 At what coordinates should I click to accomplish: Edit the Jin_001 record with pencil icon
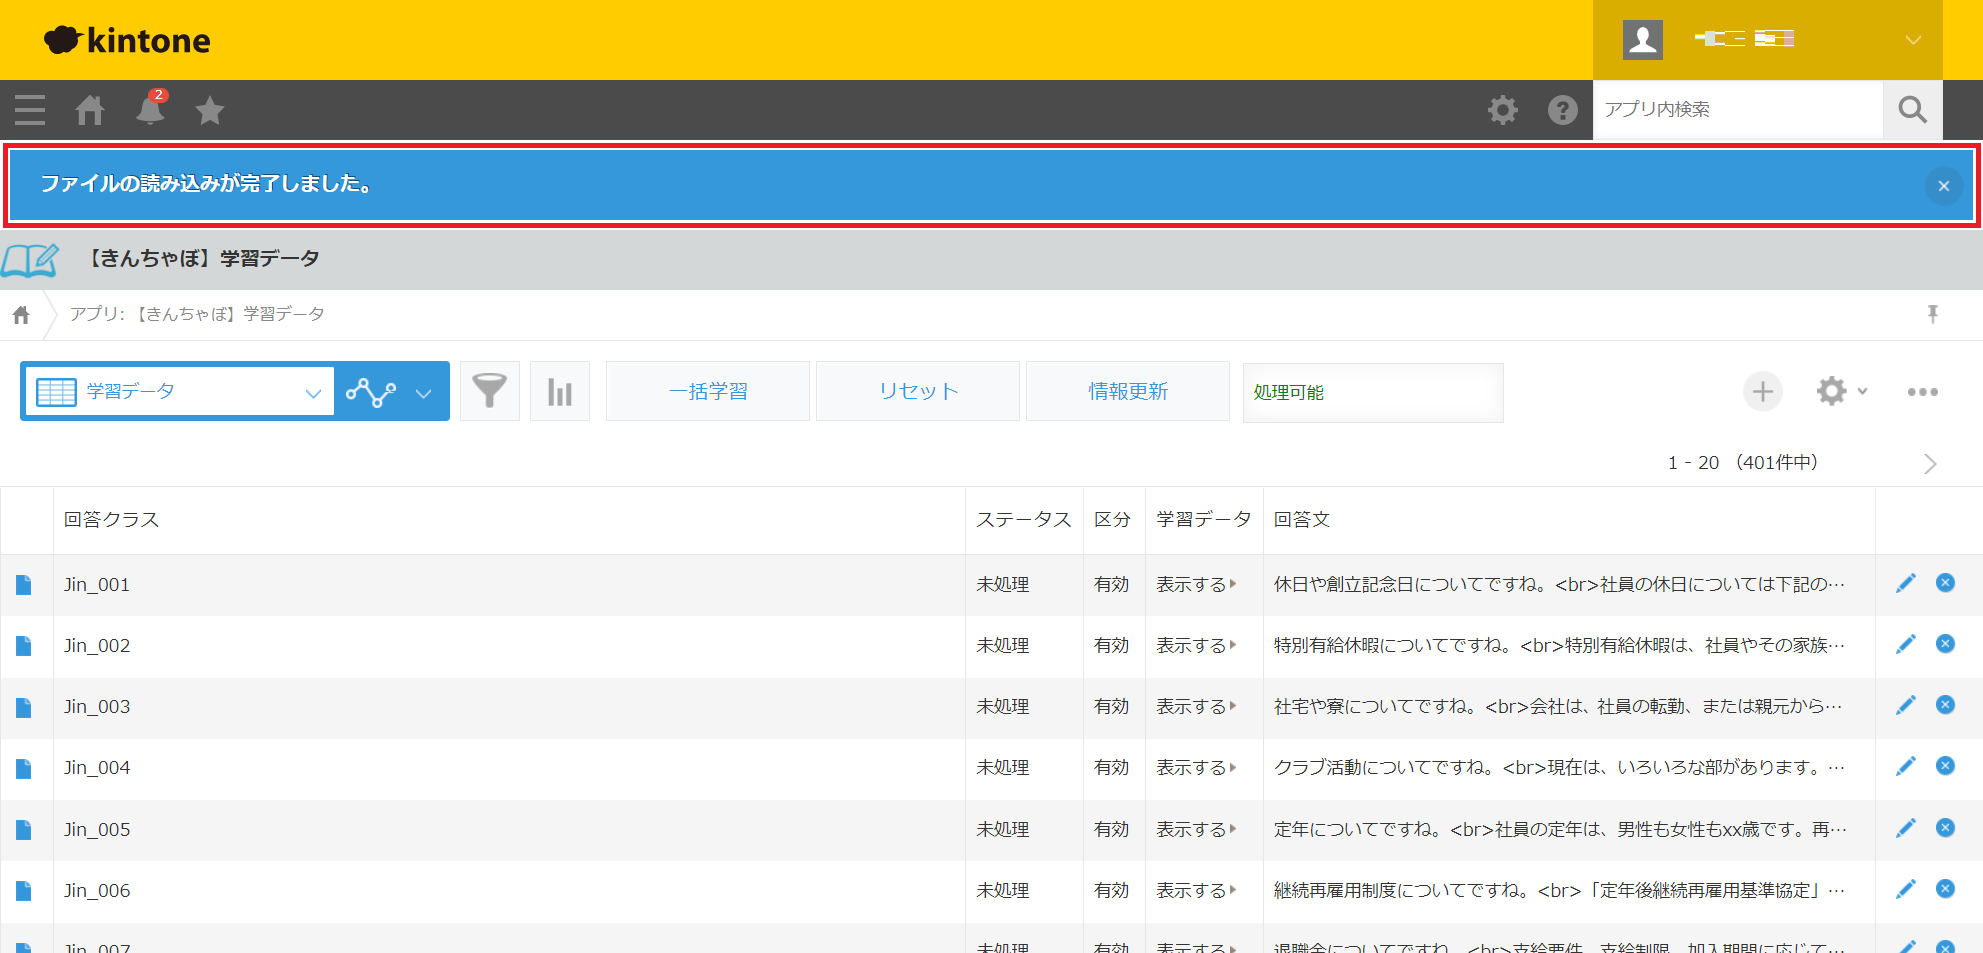(1906, 583)
